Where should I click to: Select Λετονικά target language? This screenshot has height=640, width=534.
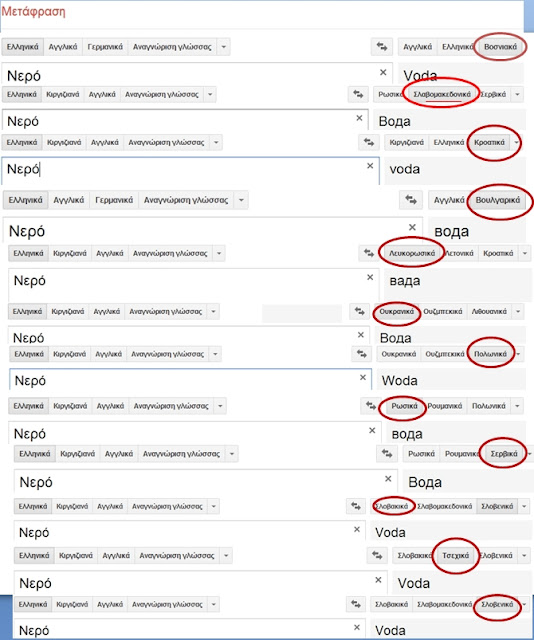point(459,253)
